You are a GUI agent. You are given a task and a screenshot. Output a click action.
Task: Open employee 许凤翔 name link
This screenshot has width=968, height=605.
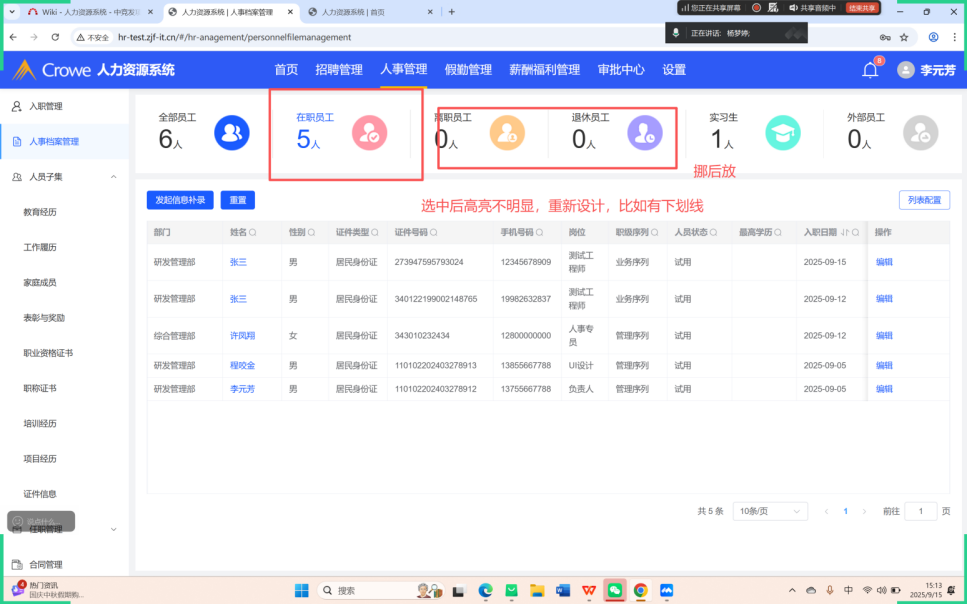point(242,336)
